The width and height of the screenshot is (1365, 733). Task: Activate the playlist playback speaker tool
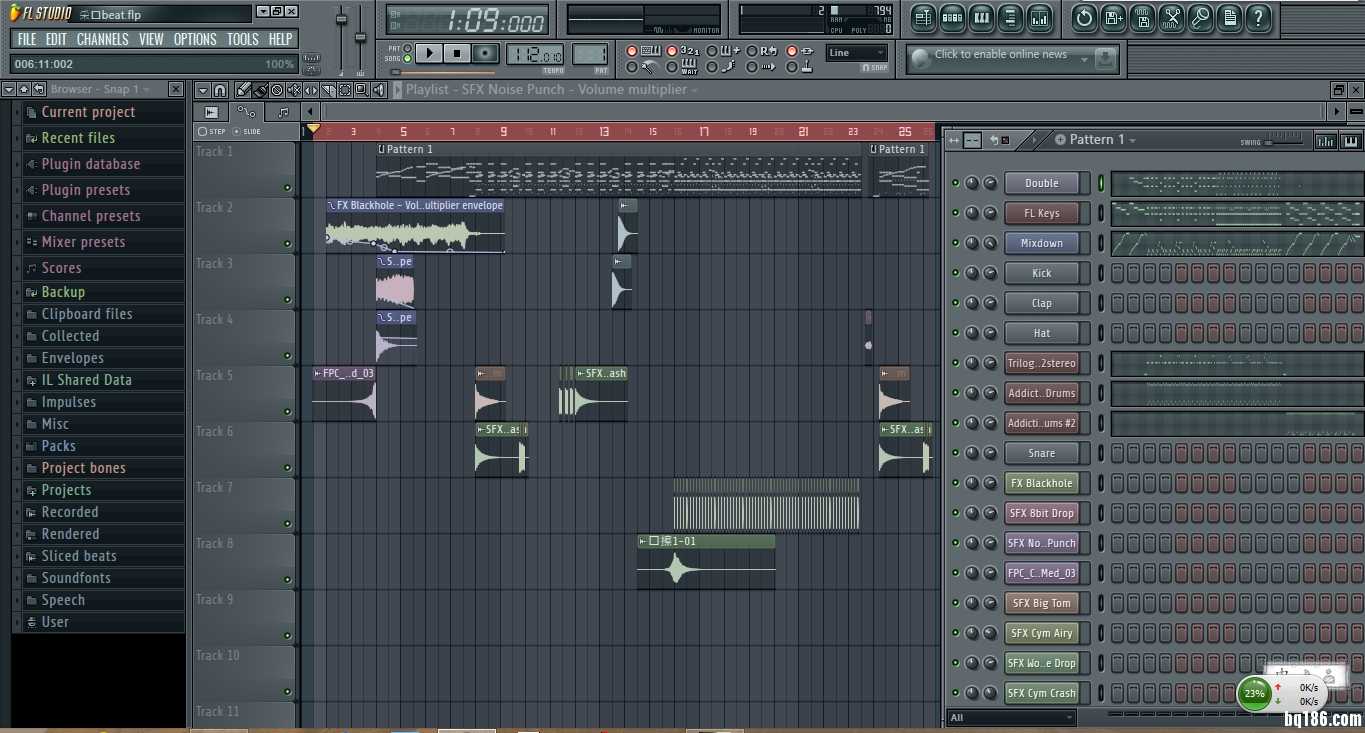pos(379,90)
